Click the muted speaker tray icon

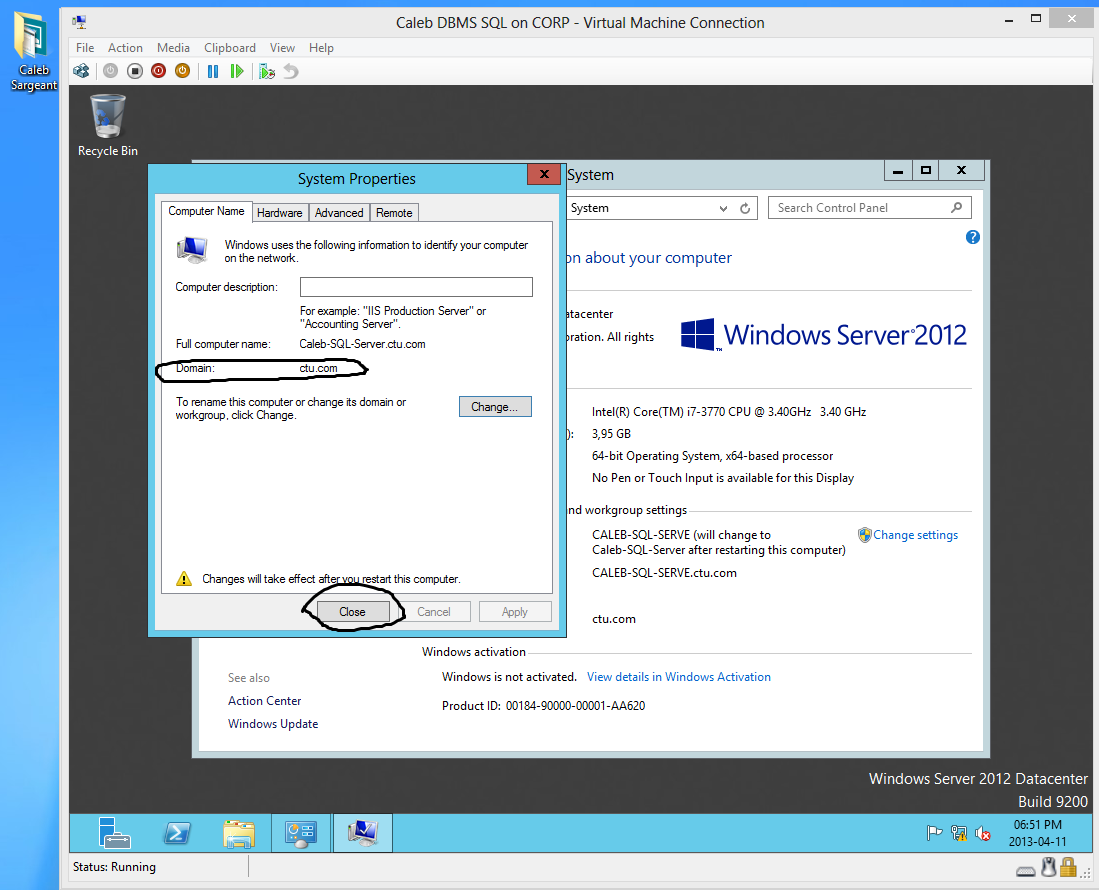click(983, 833)
